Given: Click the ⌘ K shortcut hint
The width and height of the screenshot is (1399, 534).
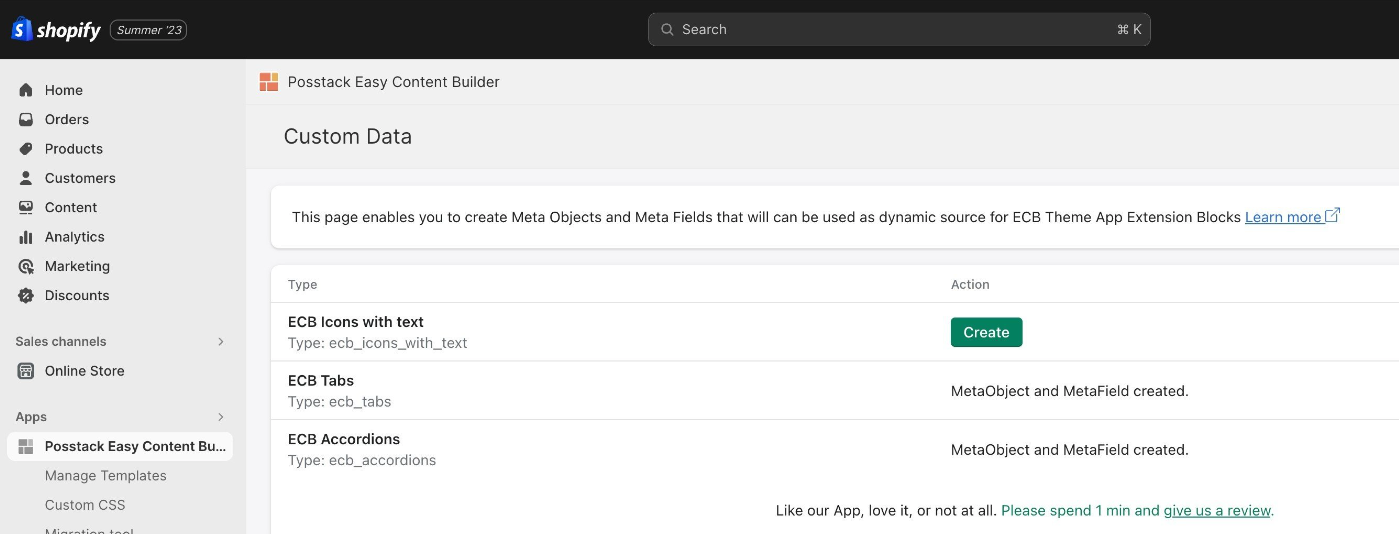Looking at the screenshot, I should pyautogui.click(x=1129, y=30).
